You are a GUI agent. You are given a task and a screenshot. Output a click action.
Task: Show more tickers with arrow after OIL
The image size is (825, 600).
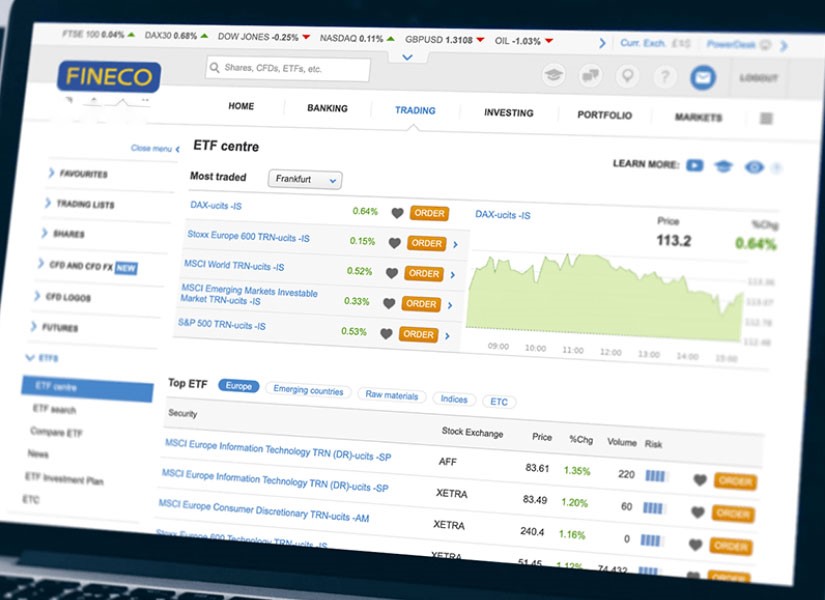tap(602, 43)
